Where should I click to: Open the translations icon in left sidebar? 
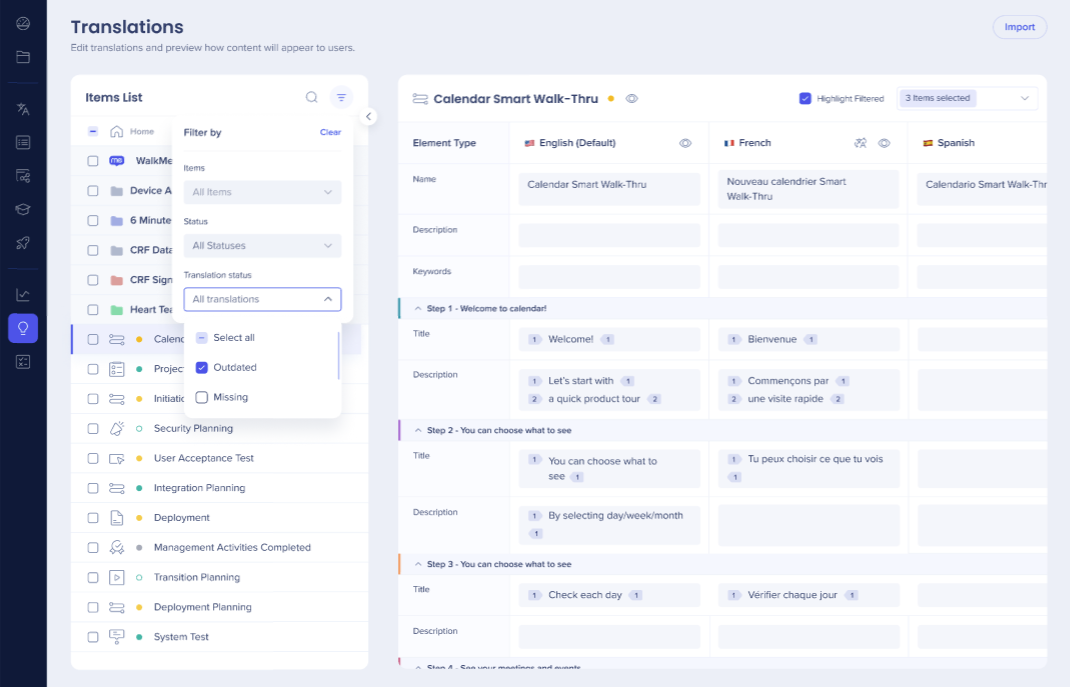23,109
